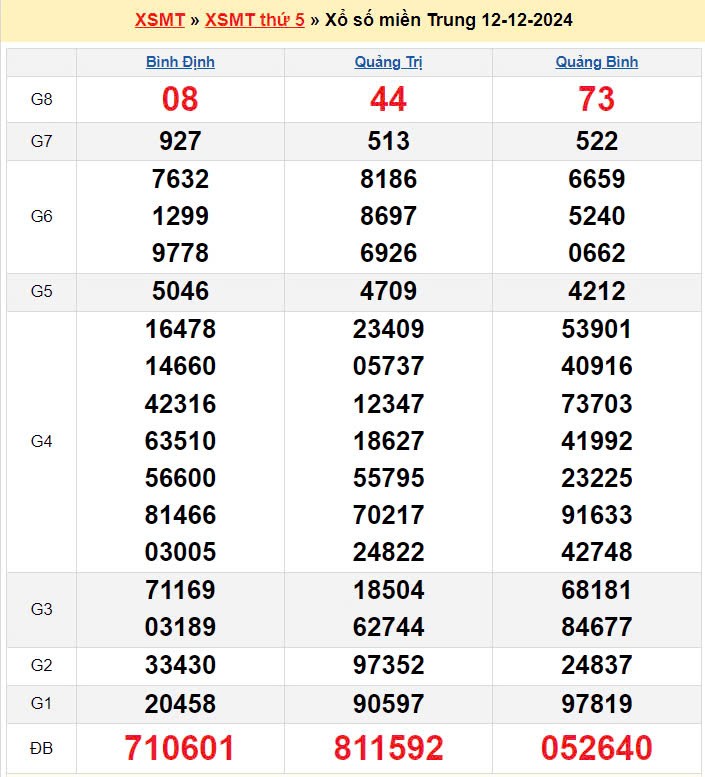
Task: Click the red G8 number 08
Action: [x=180, y=99]
